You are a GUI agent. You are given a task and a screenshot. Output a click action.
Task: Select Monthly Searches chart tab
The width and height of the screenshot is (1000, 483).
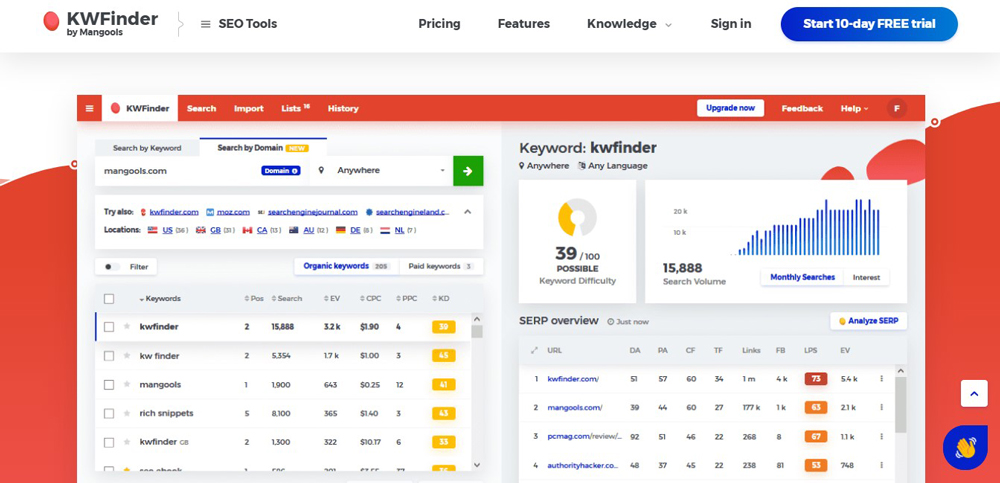802,277
